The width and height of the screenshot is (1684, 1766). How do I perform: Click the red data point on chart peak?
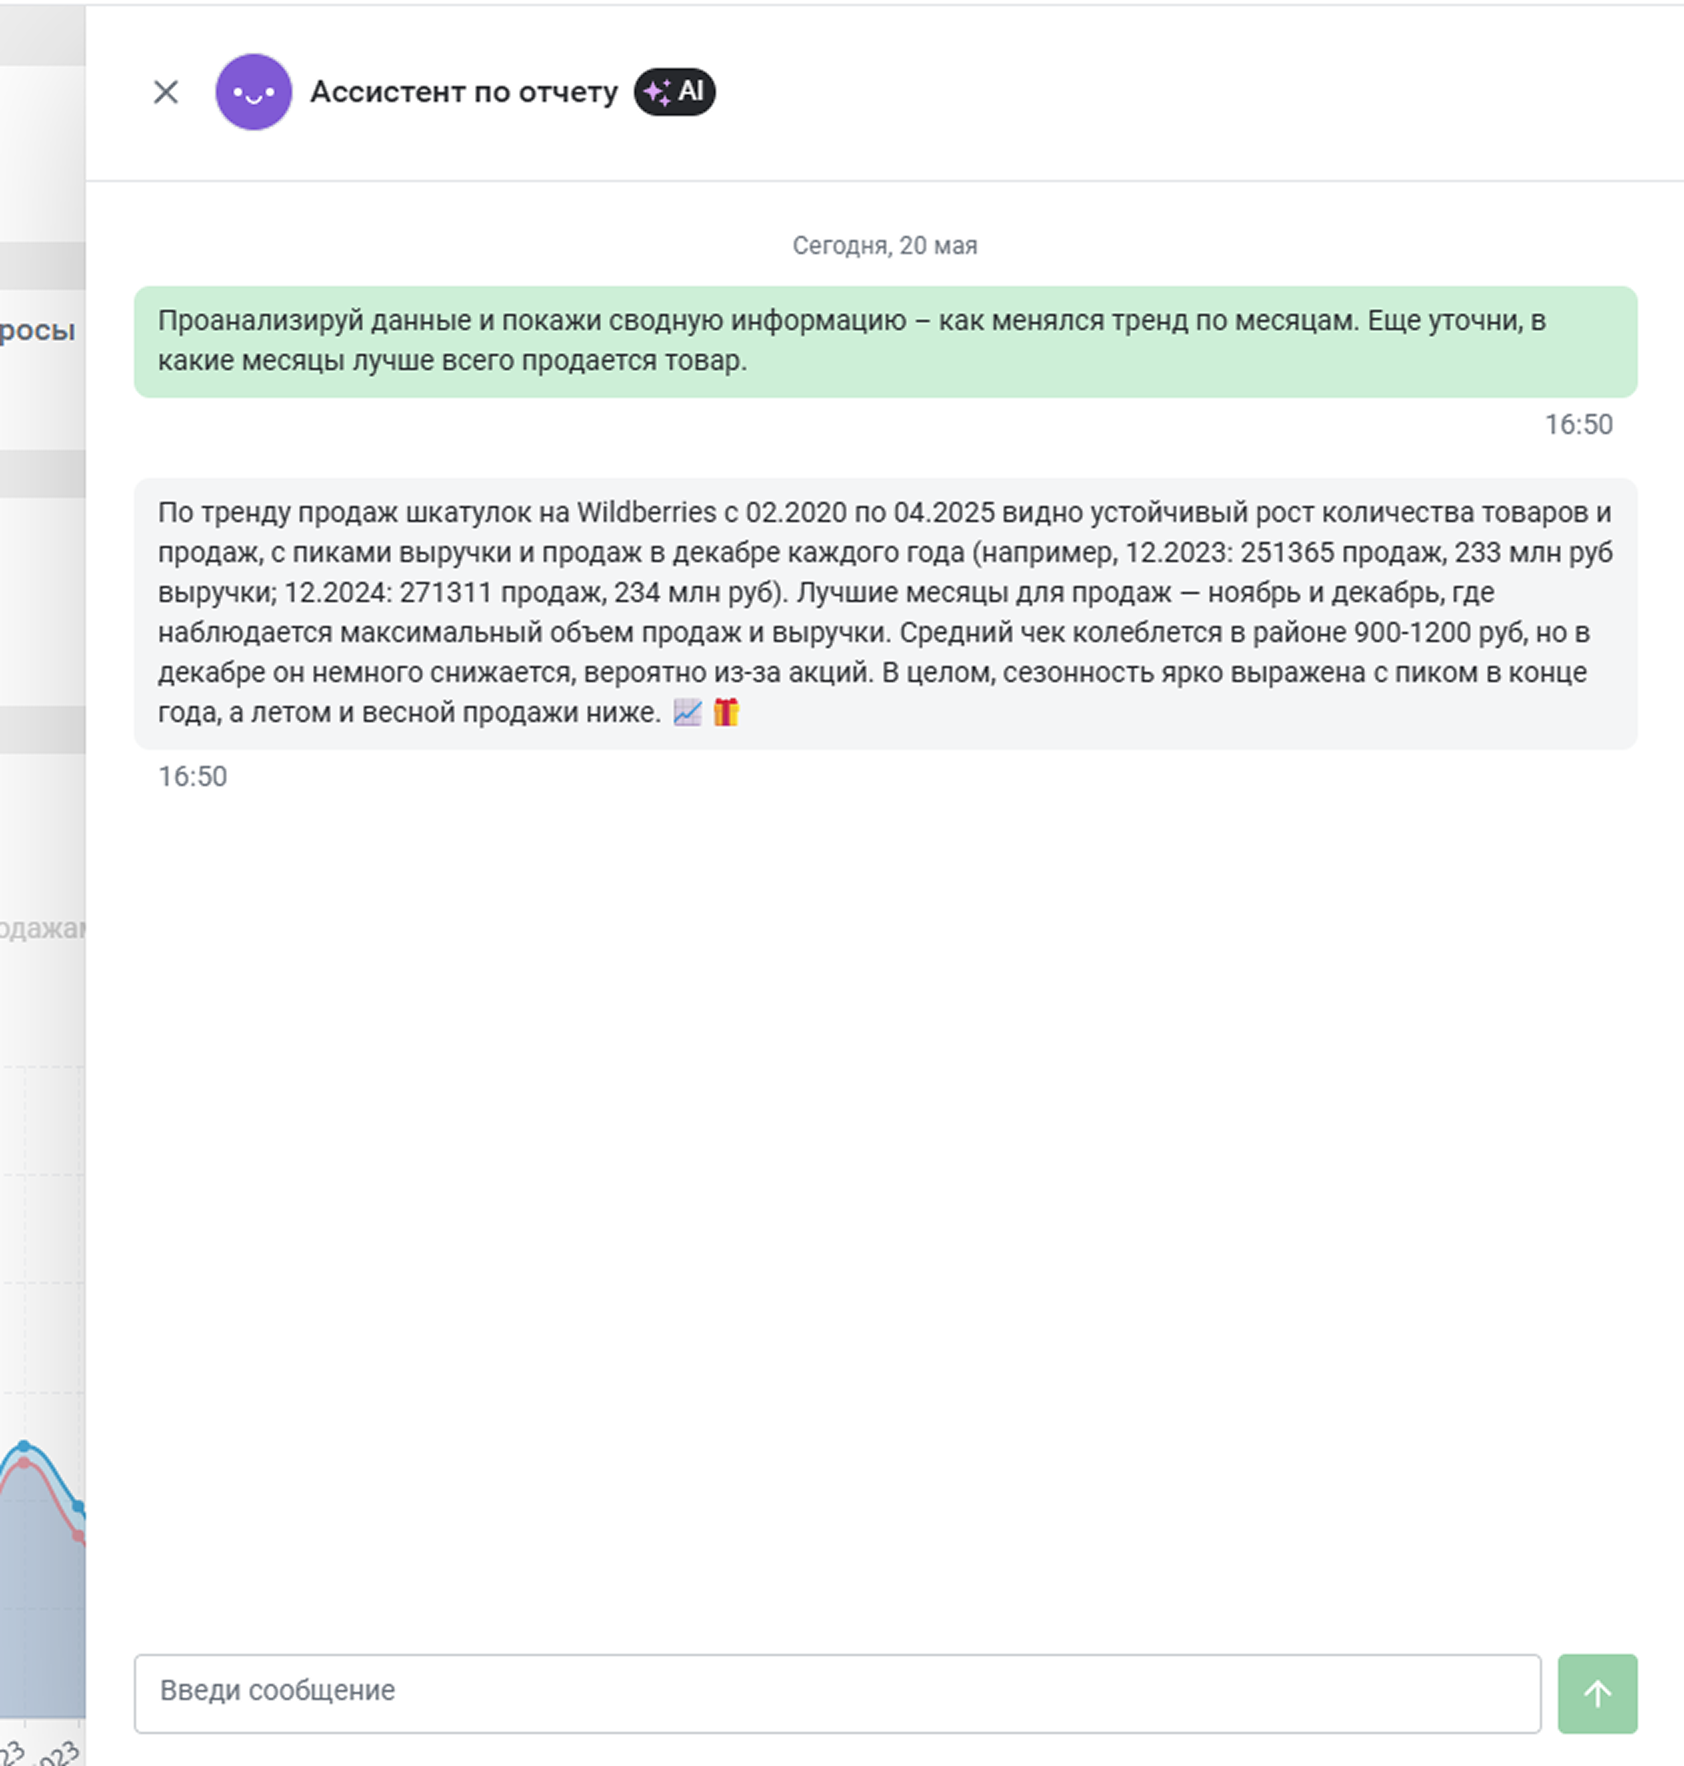point(25,1463)
